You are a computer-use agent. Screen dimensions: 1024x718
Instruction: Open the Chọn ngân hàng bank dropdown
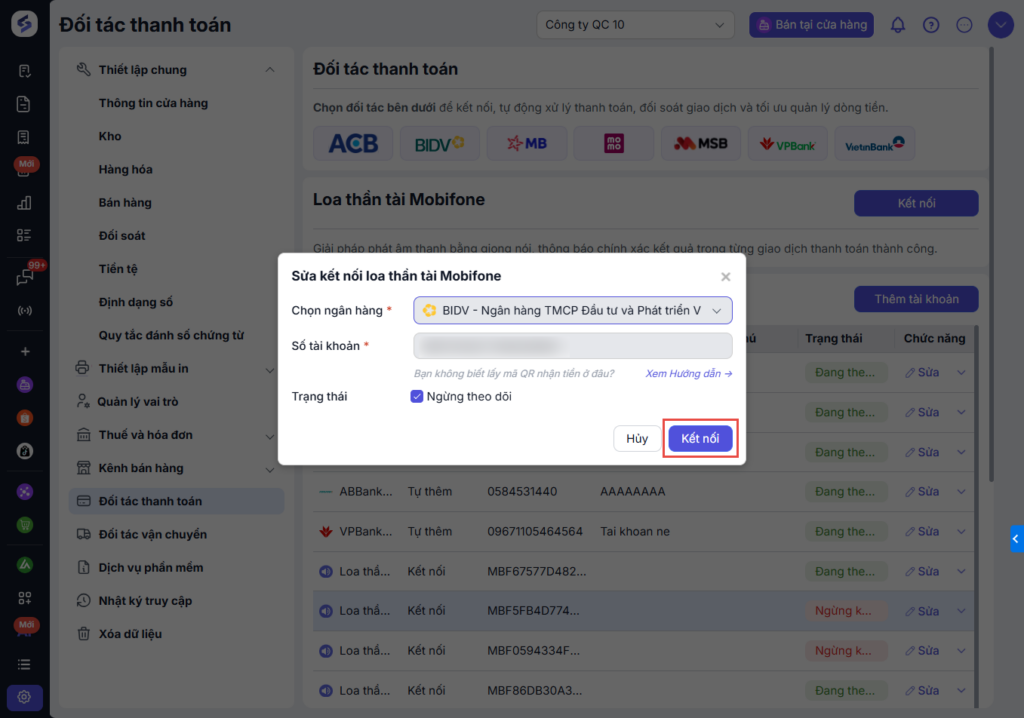[x=572, y=311]
